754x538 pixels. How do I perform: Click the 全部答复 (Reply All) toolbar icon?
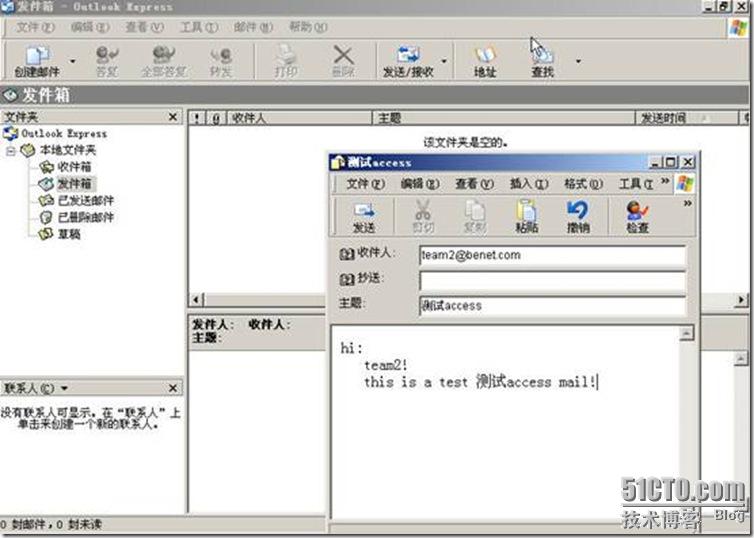click(x=163, y=62)
